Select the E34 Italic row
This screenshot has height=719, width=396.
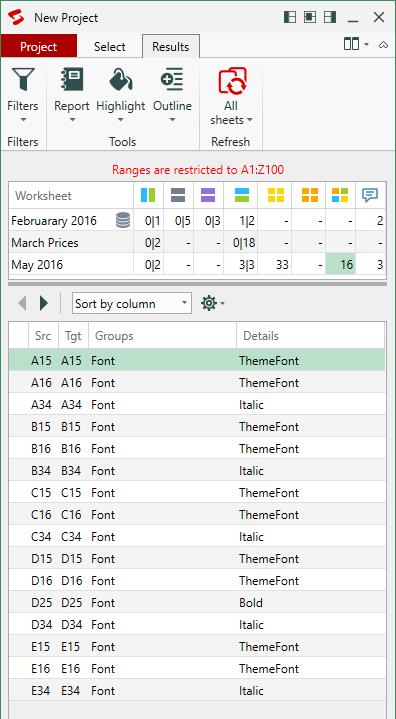coord(197,691)
